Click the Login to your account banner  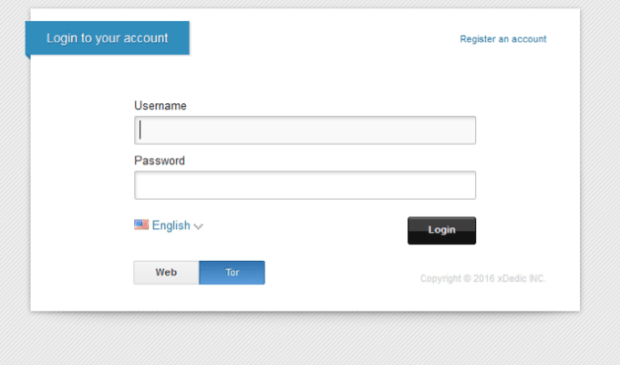click(x=107, y=38)
